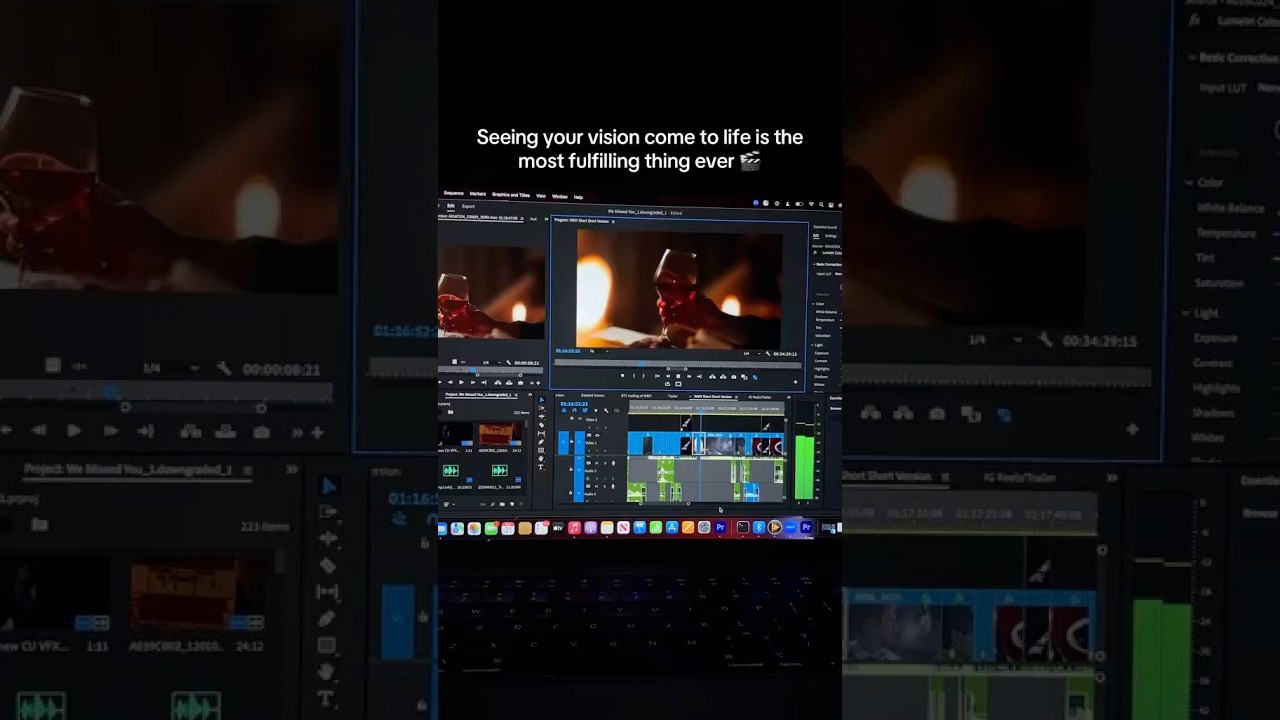Select the Selection tool in the tools panel
The width and height of the screenshot is (1280, 720).
coord(541,400)
